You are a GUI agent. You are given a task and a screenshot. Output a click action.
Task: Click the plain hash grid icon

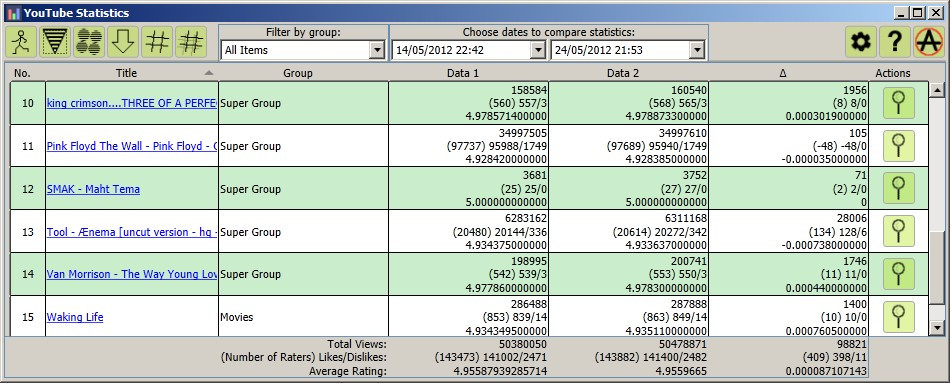click(157, 42)
